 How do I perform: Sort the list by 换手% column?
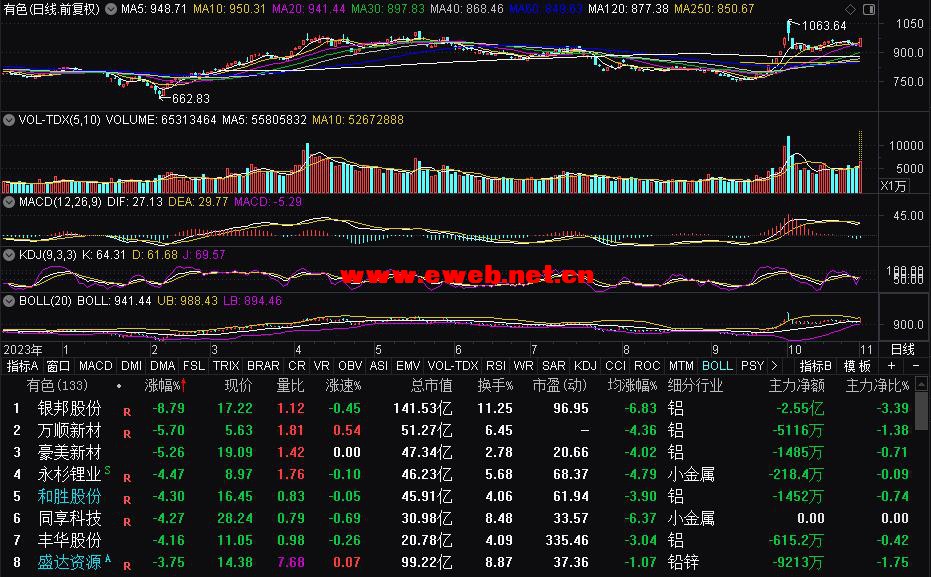495,386
